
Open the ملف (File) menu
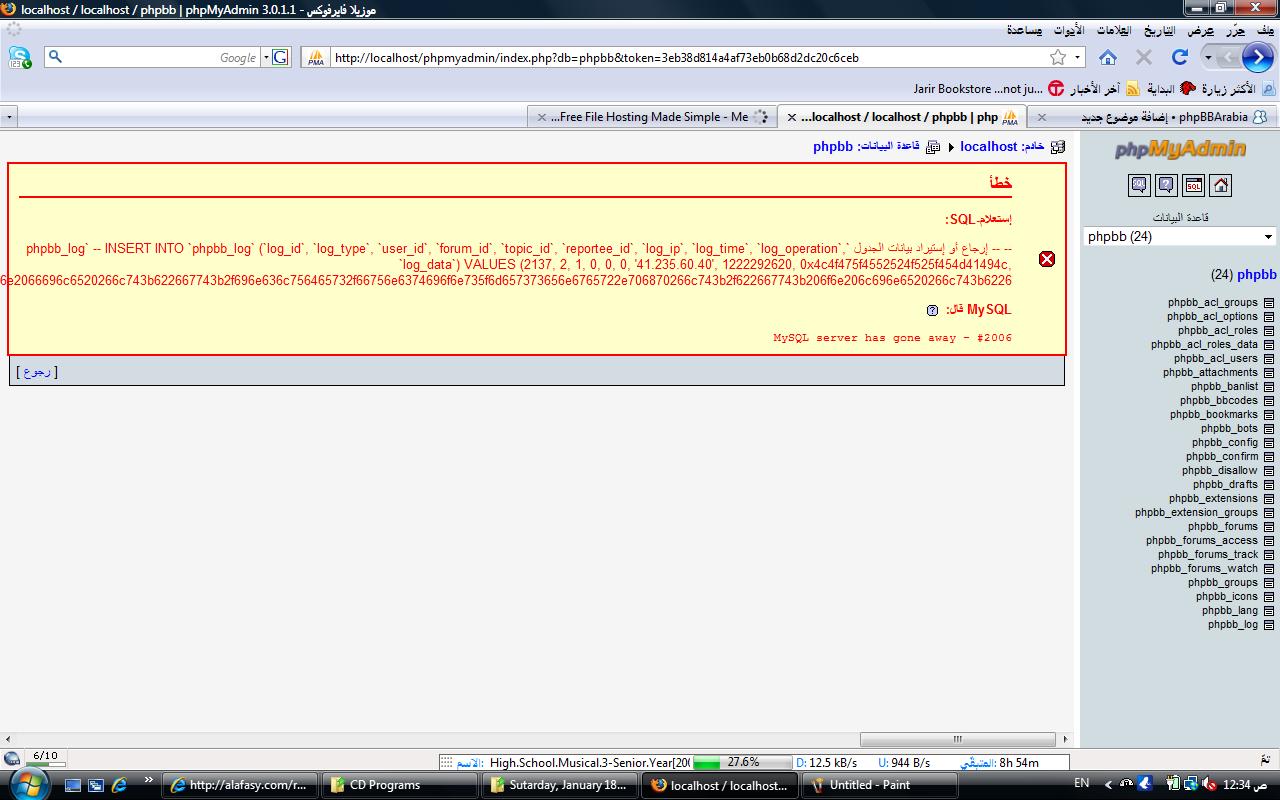coord(1265,31)
